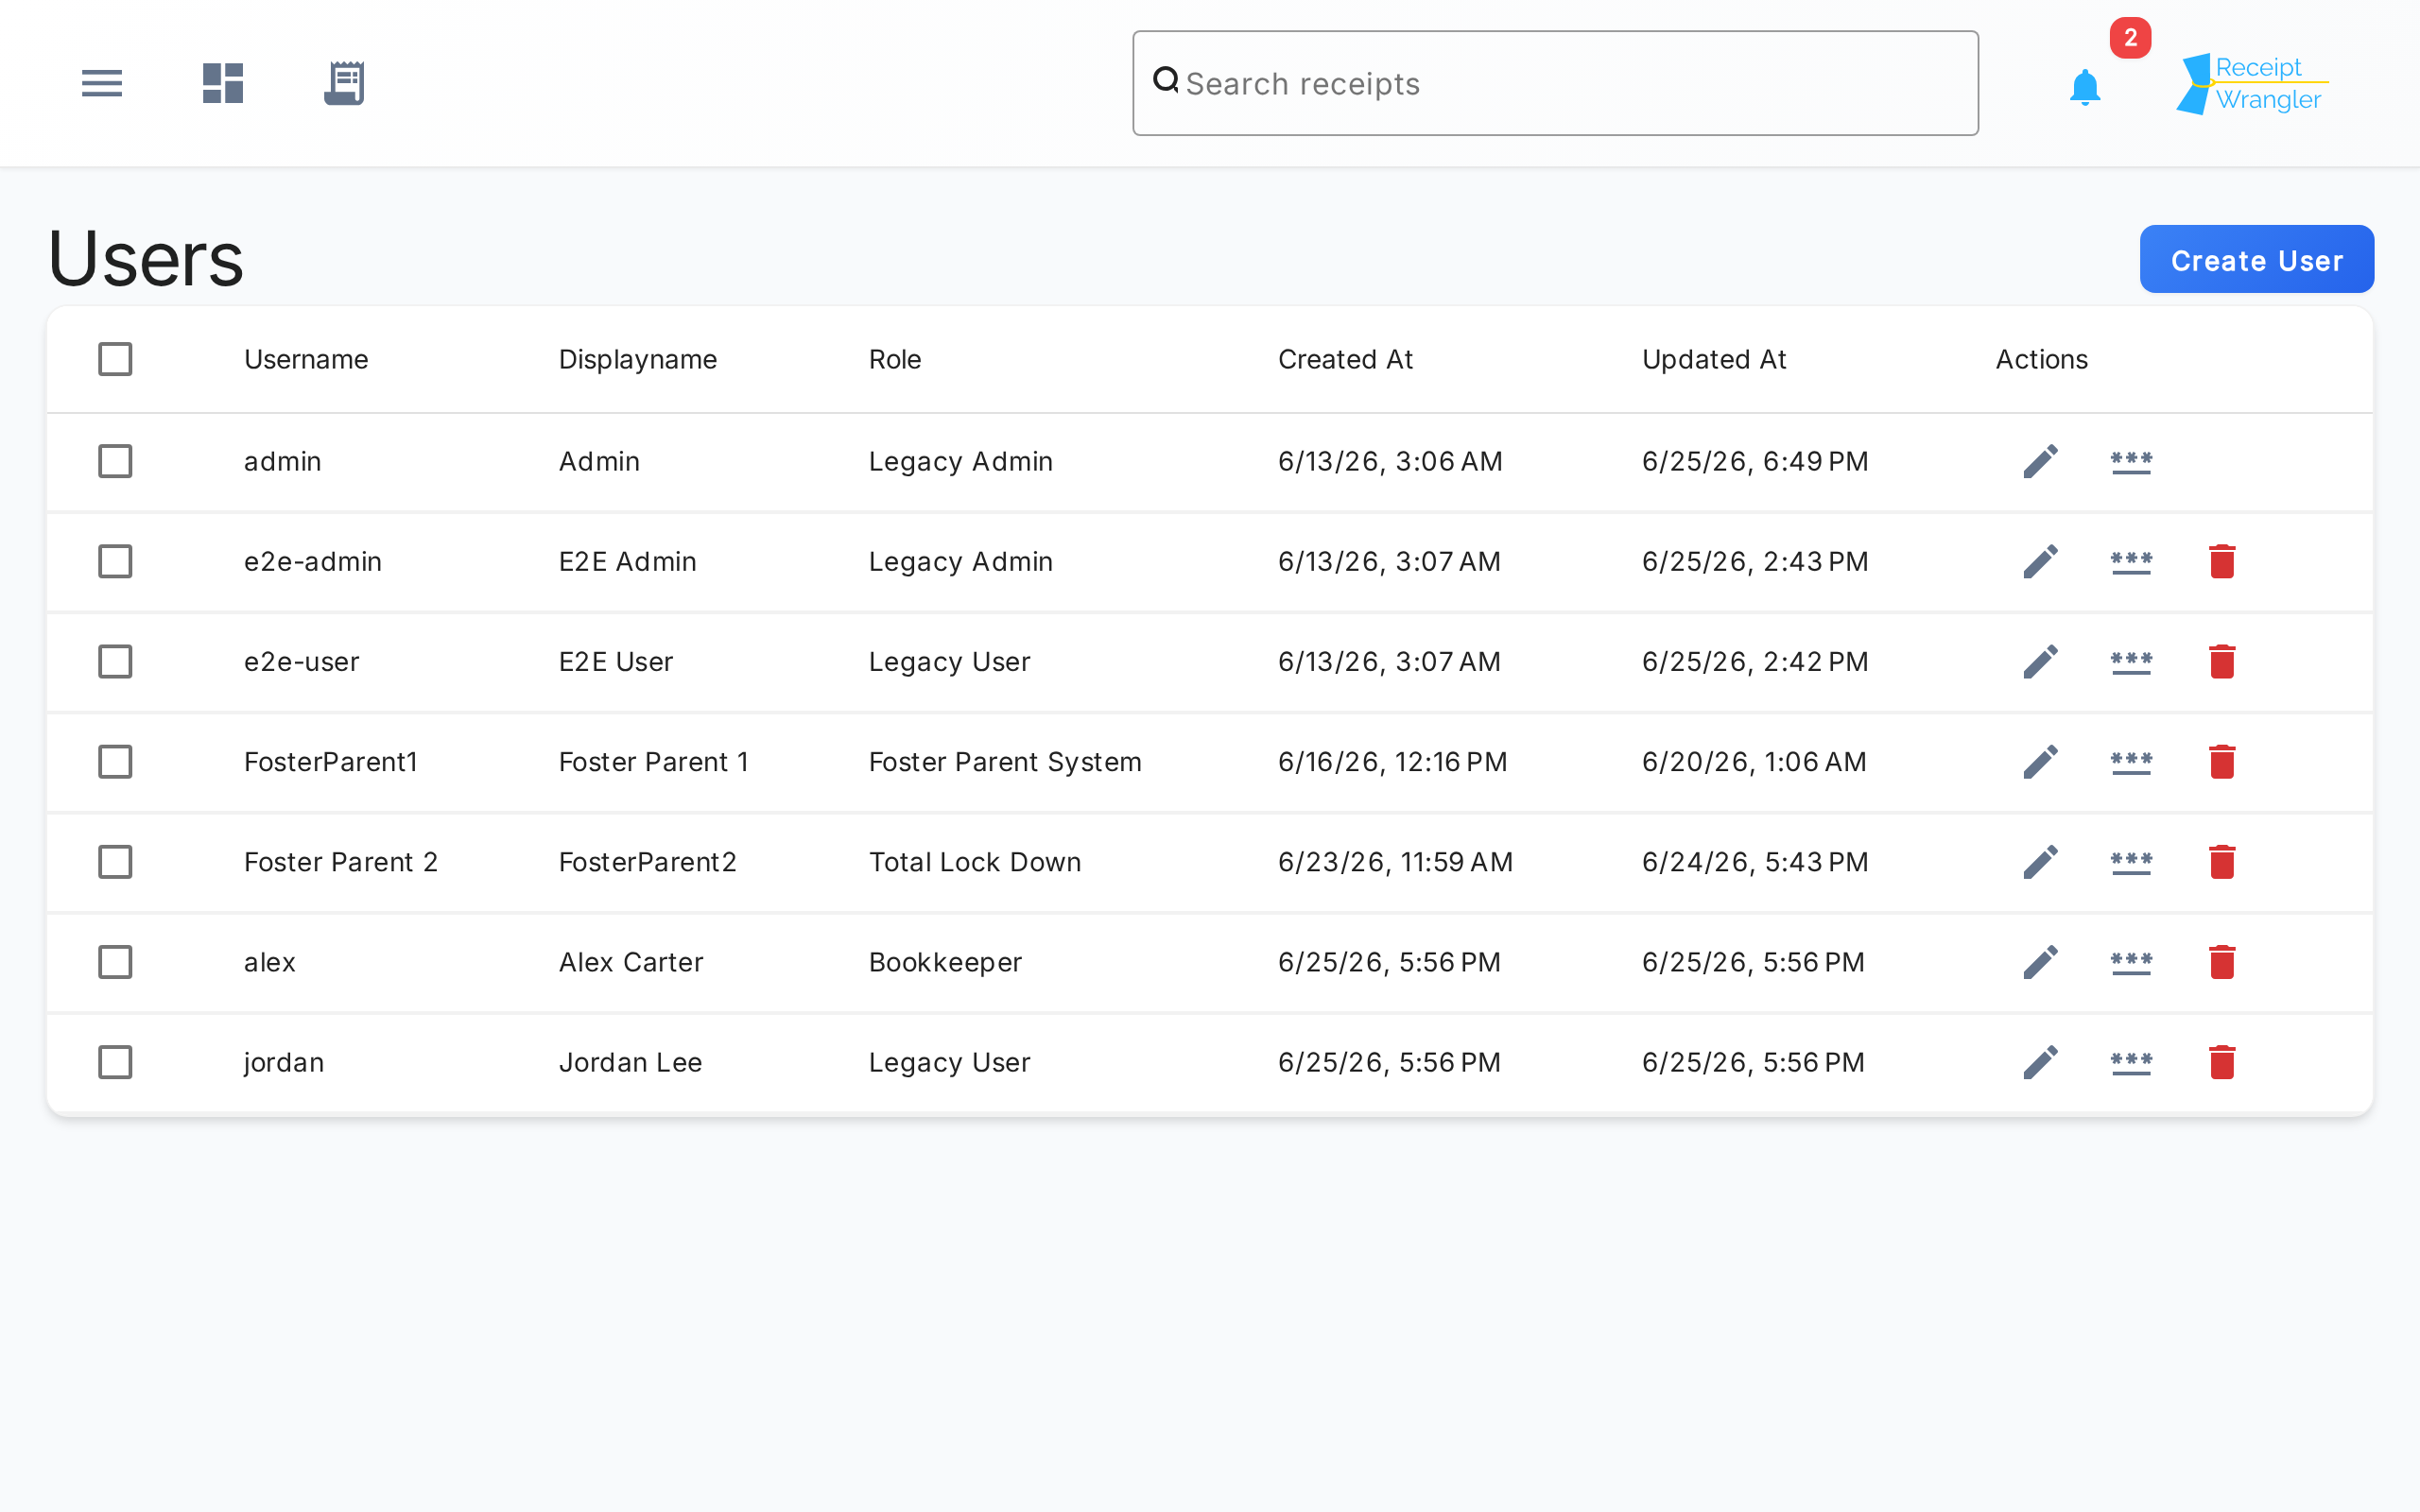
Task: Open the Receipt Wrangler logo menu
Action: tap(2253, 84)
